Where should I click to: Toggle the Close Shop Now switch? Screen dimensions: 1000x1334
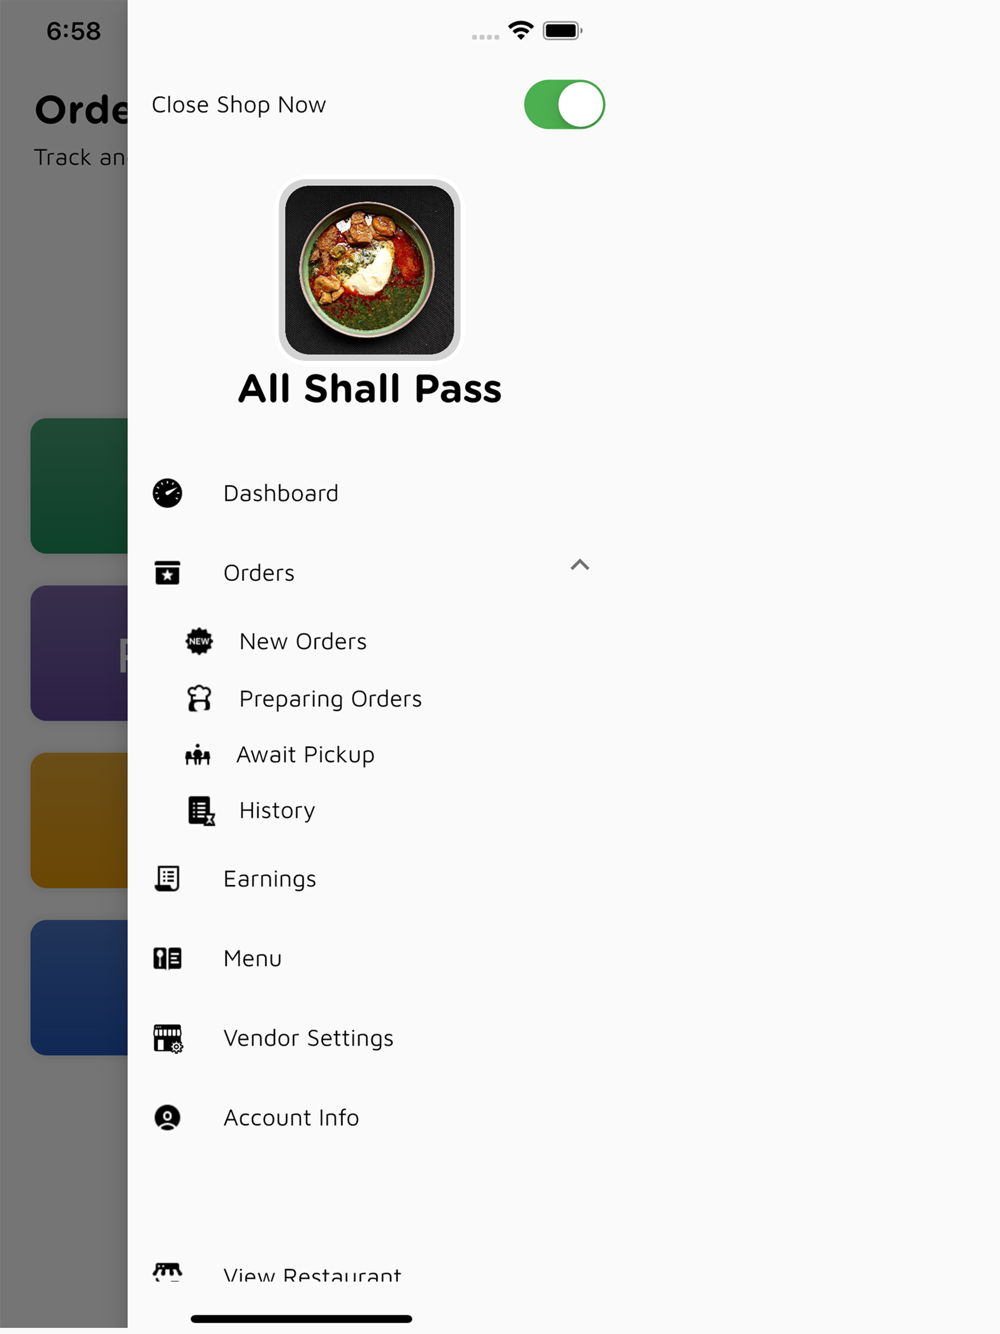pos(564,105)
